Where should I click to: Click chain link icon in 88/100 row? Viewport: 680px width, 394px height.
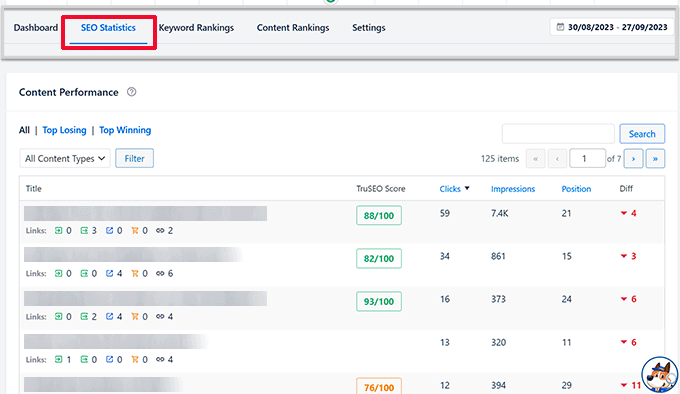[160, 231]
